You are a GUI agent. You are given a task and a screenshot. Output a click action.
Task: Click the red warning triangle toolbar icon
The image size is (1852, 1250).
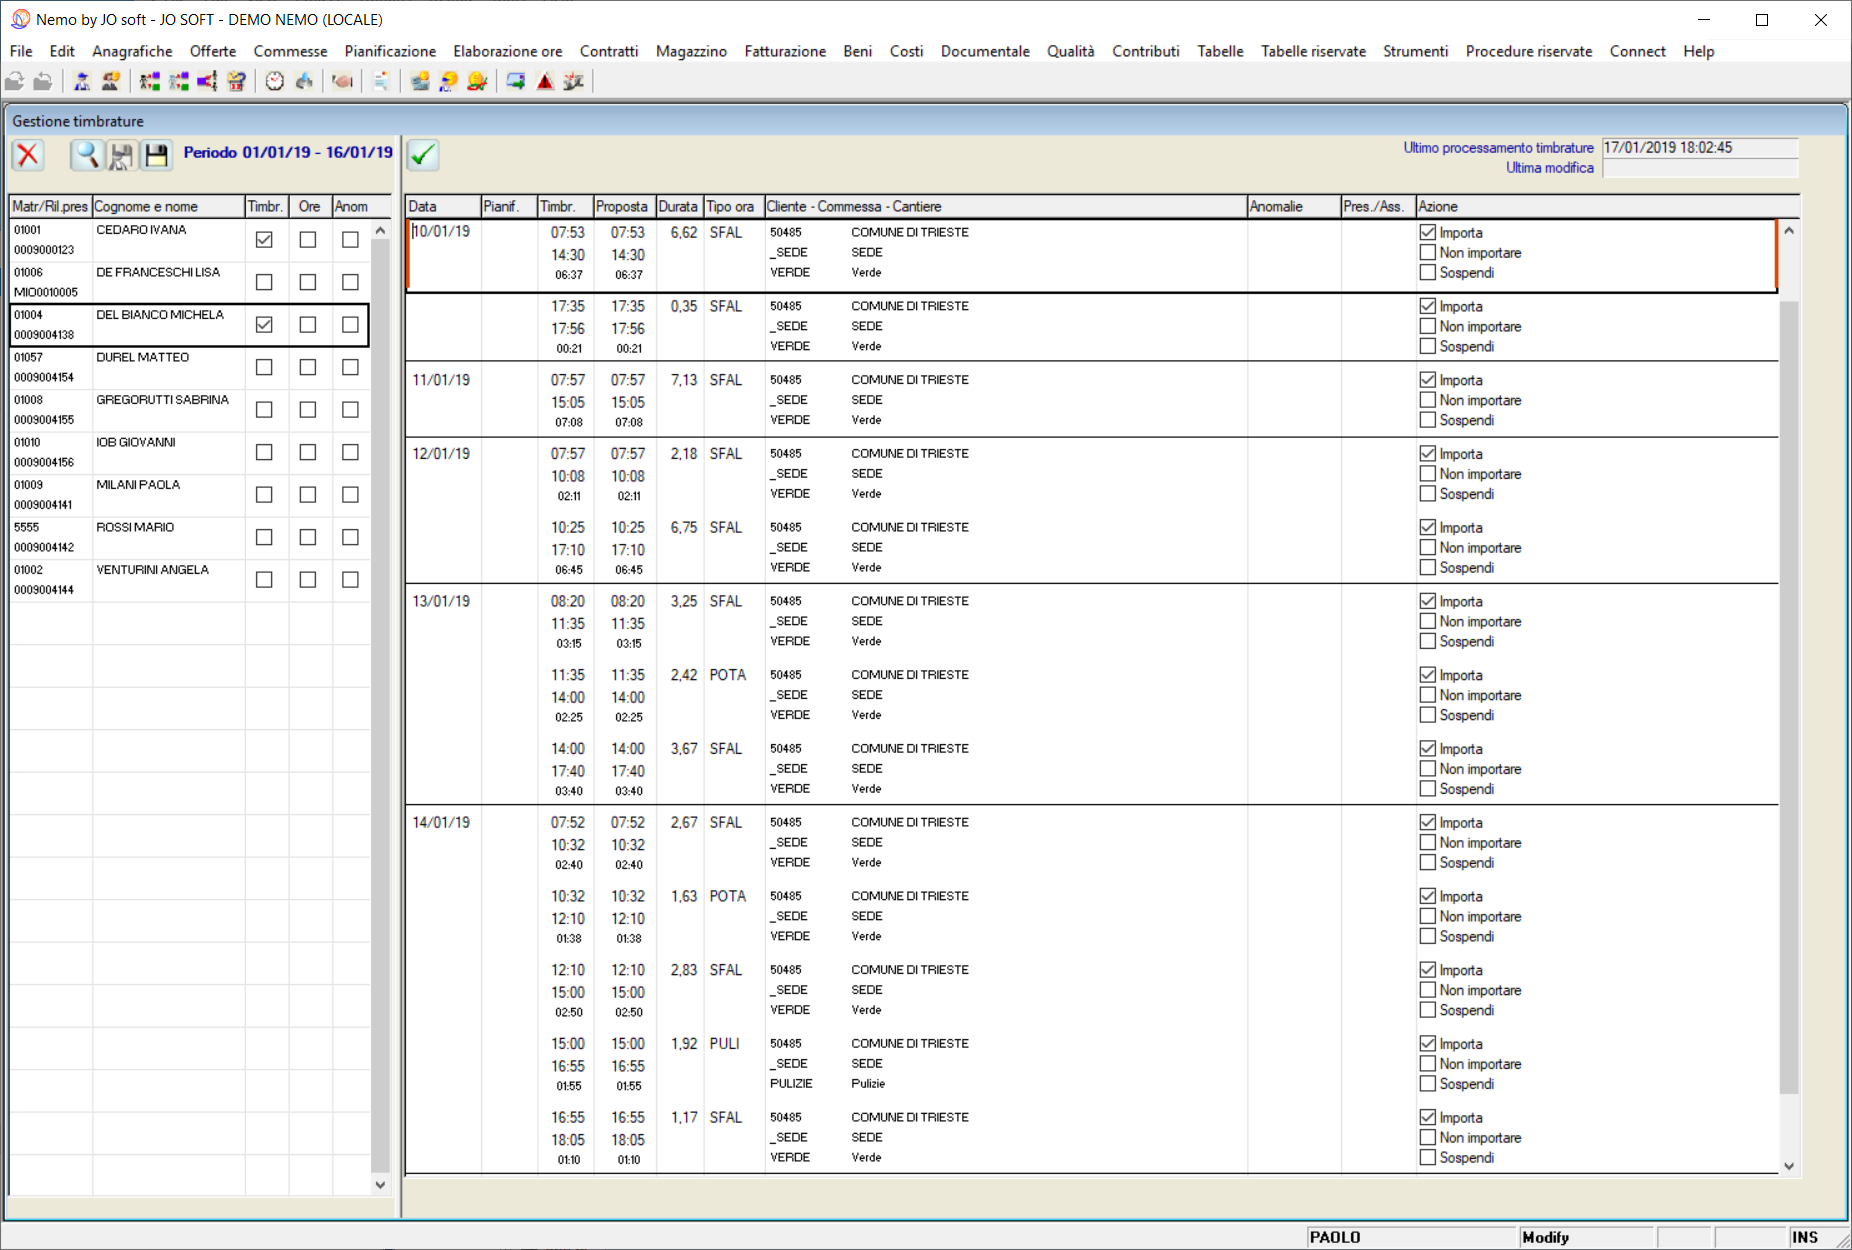(545, 82)
